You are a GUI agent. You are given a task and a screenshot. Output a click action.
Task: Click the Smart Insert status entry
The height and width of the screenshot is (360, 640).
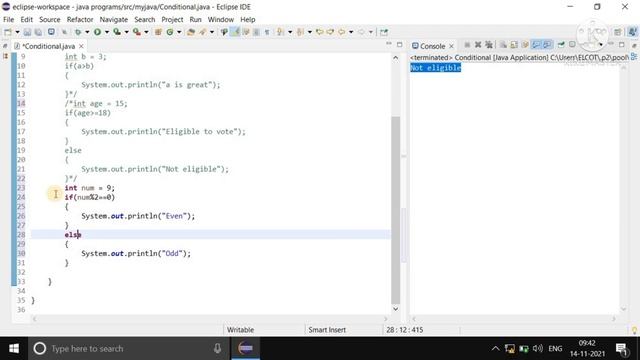pos(327,330)
